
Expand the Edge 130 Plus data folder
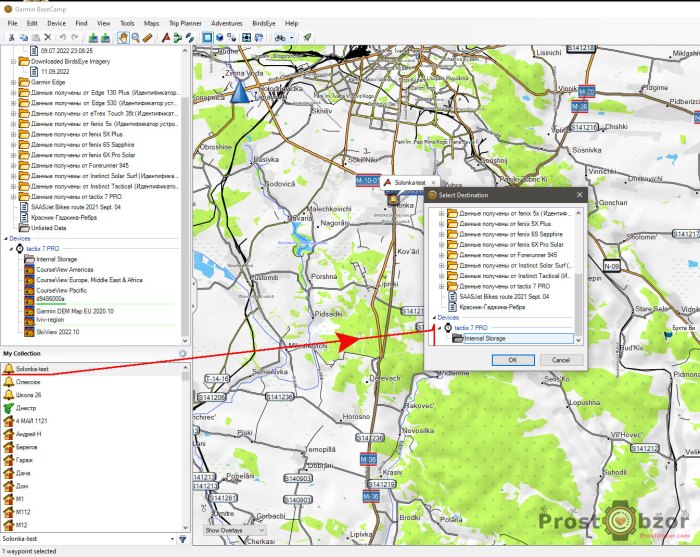pyautogui.click(x=13, y=93)
